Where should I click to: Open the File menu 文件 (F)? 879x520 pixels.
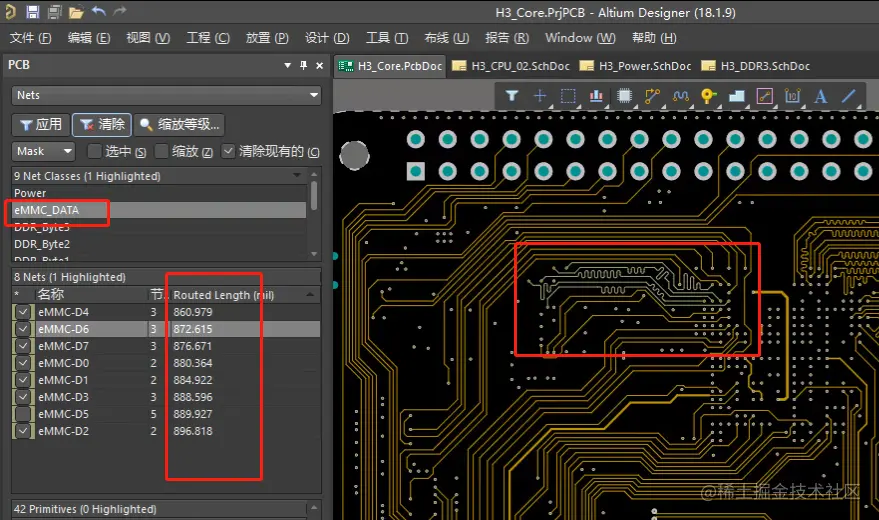pyautogui.click(x=30, y=38)
